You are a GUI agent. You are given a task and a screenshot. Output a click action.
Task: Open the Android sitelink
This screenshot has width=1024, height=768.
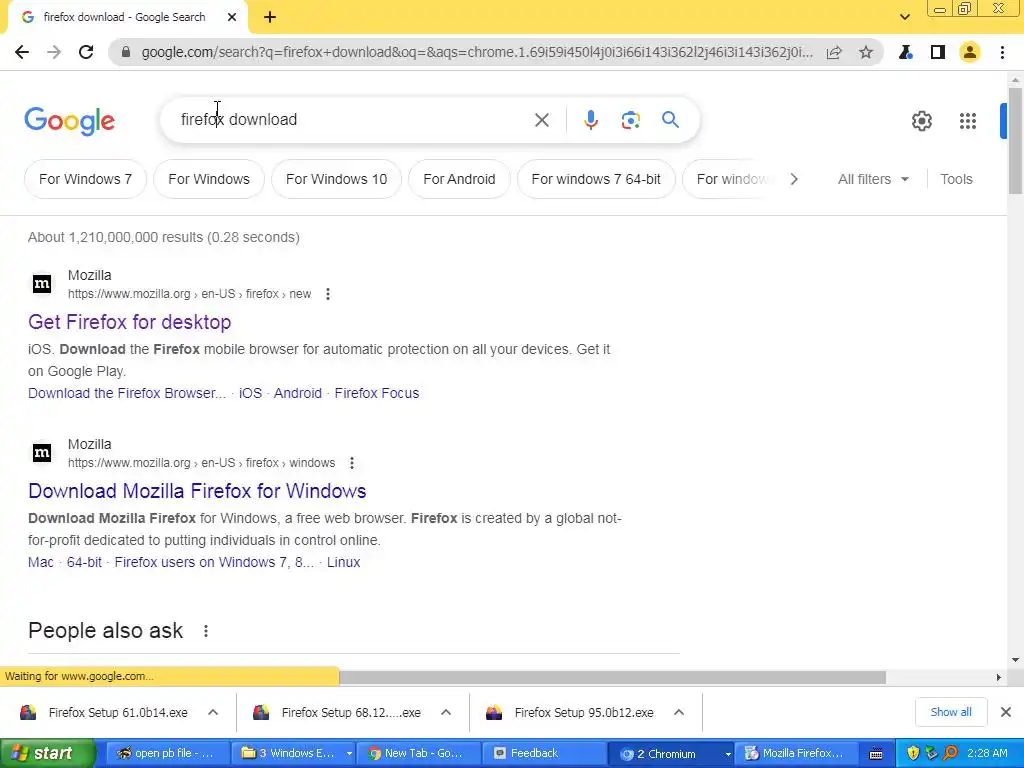[x=298, y=393]
